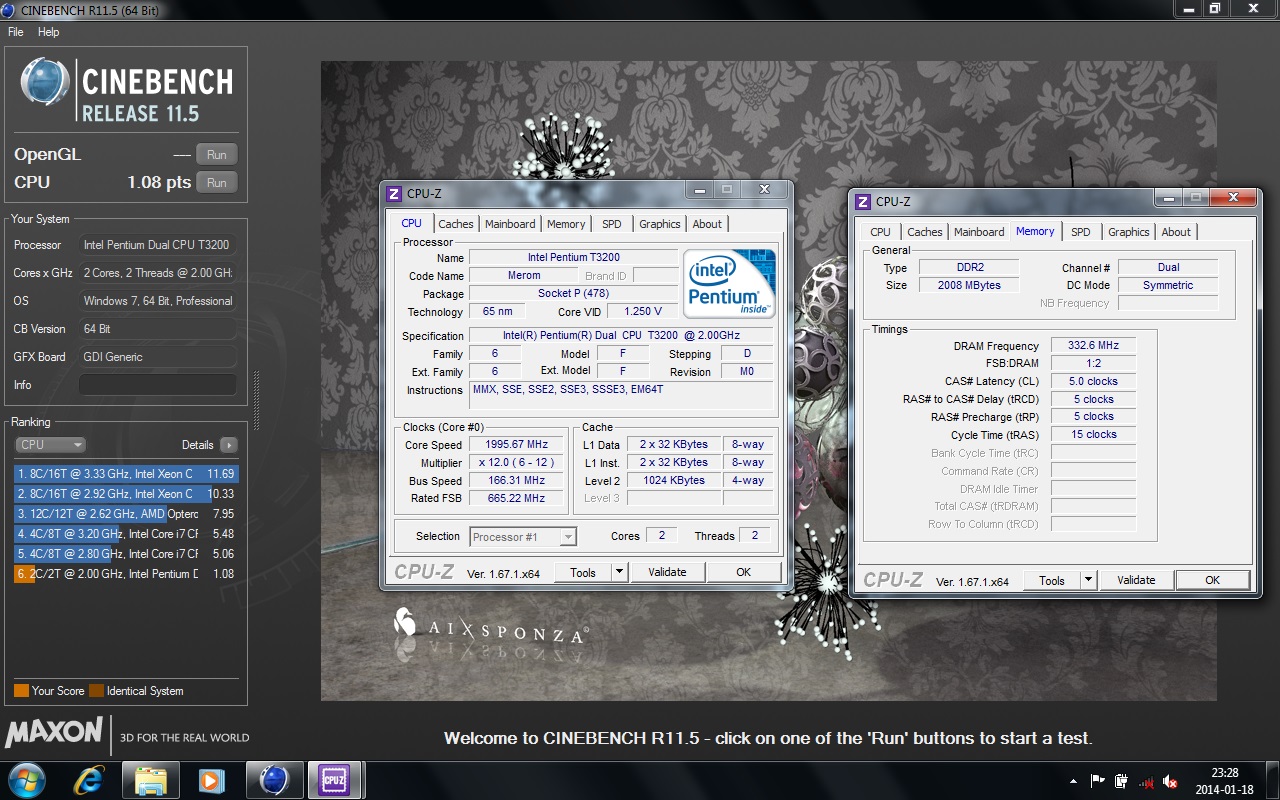Open Mainboard tab in left CPU-Z window
This screenshot has width=1280, height=800.
click(x=510, y=224)
